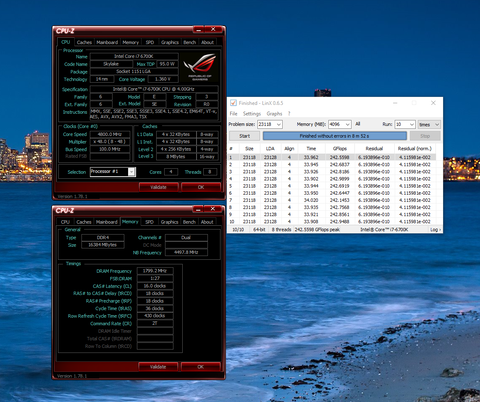
Task: Click the LinX Start button
Action: coord(244,136)
